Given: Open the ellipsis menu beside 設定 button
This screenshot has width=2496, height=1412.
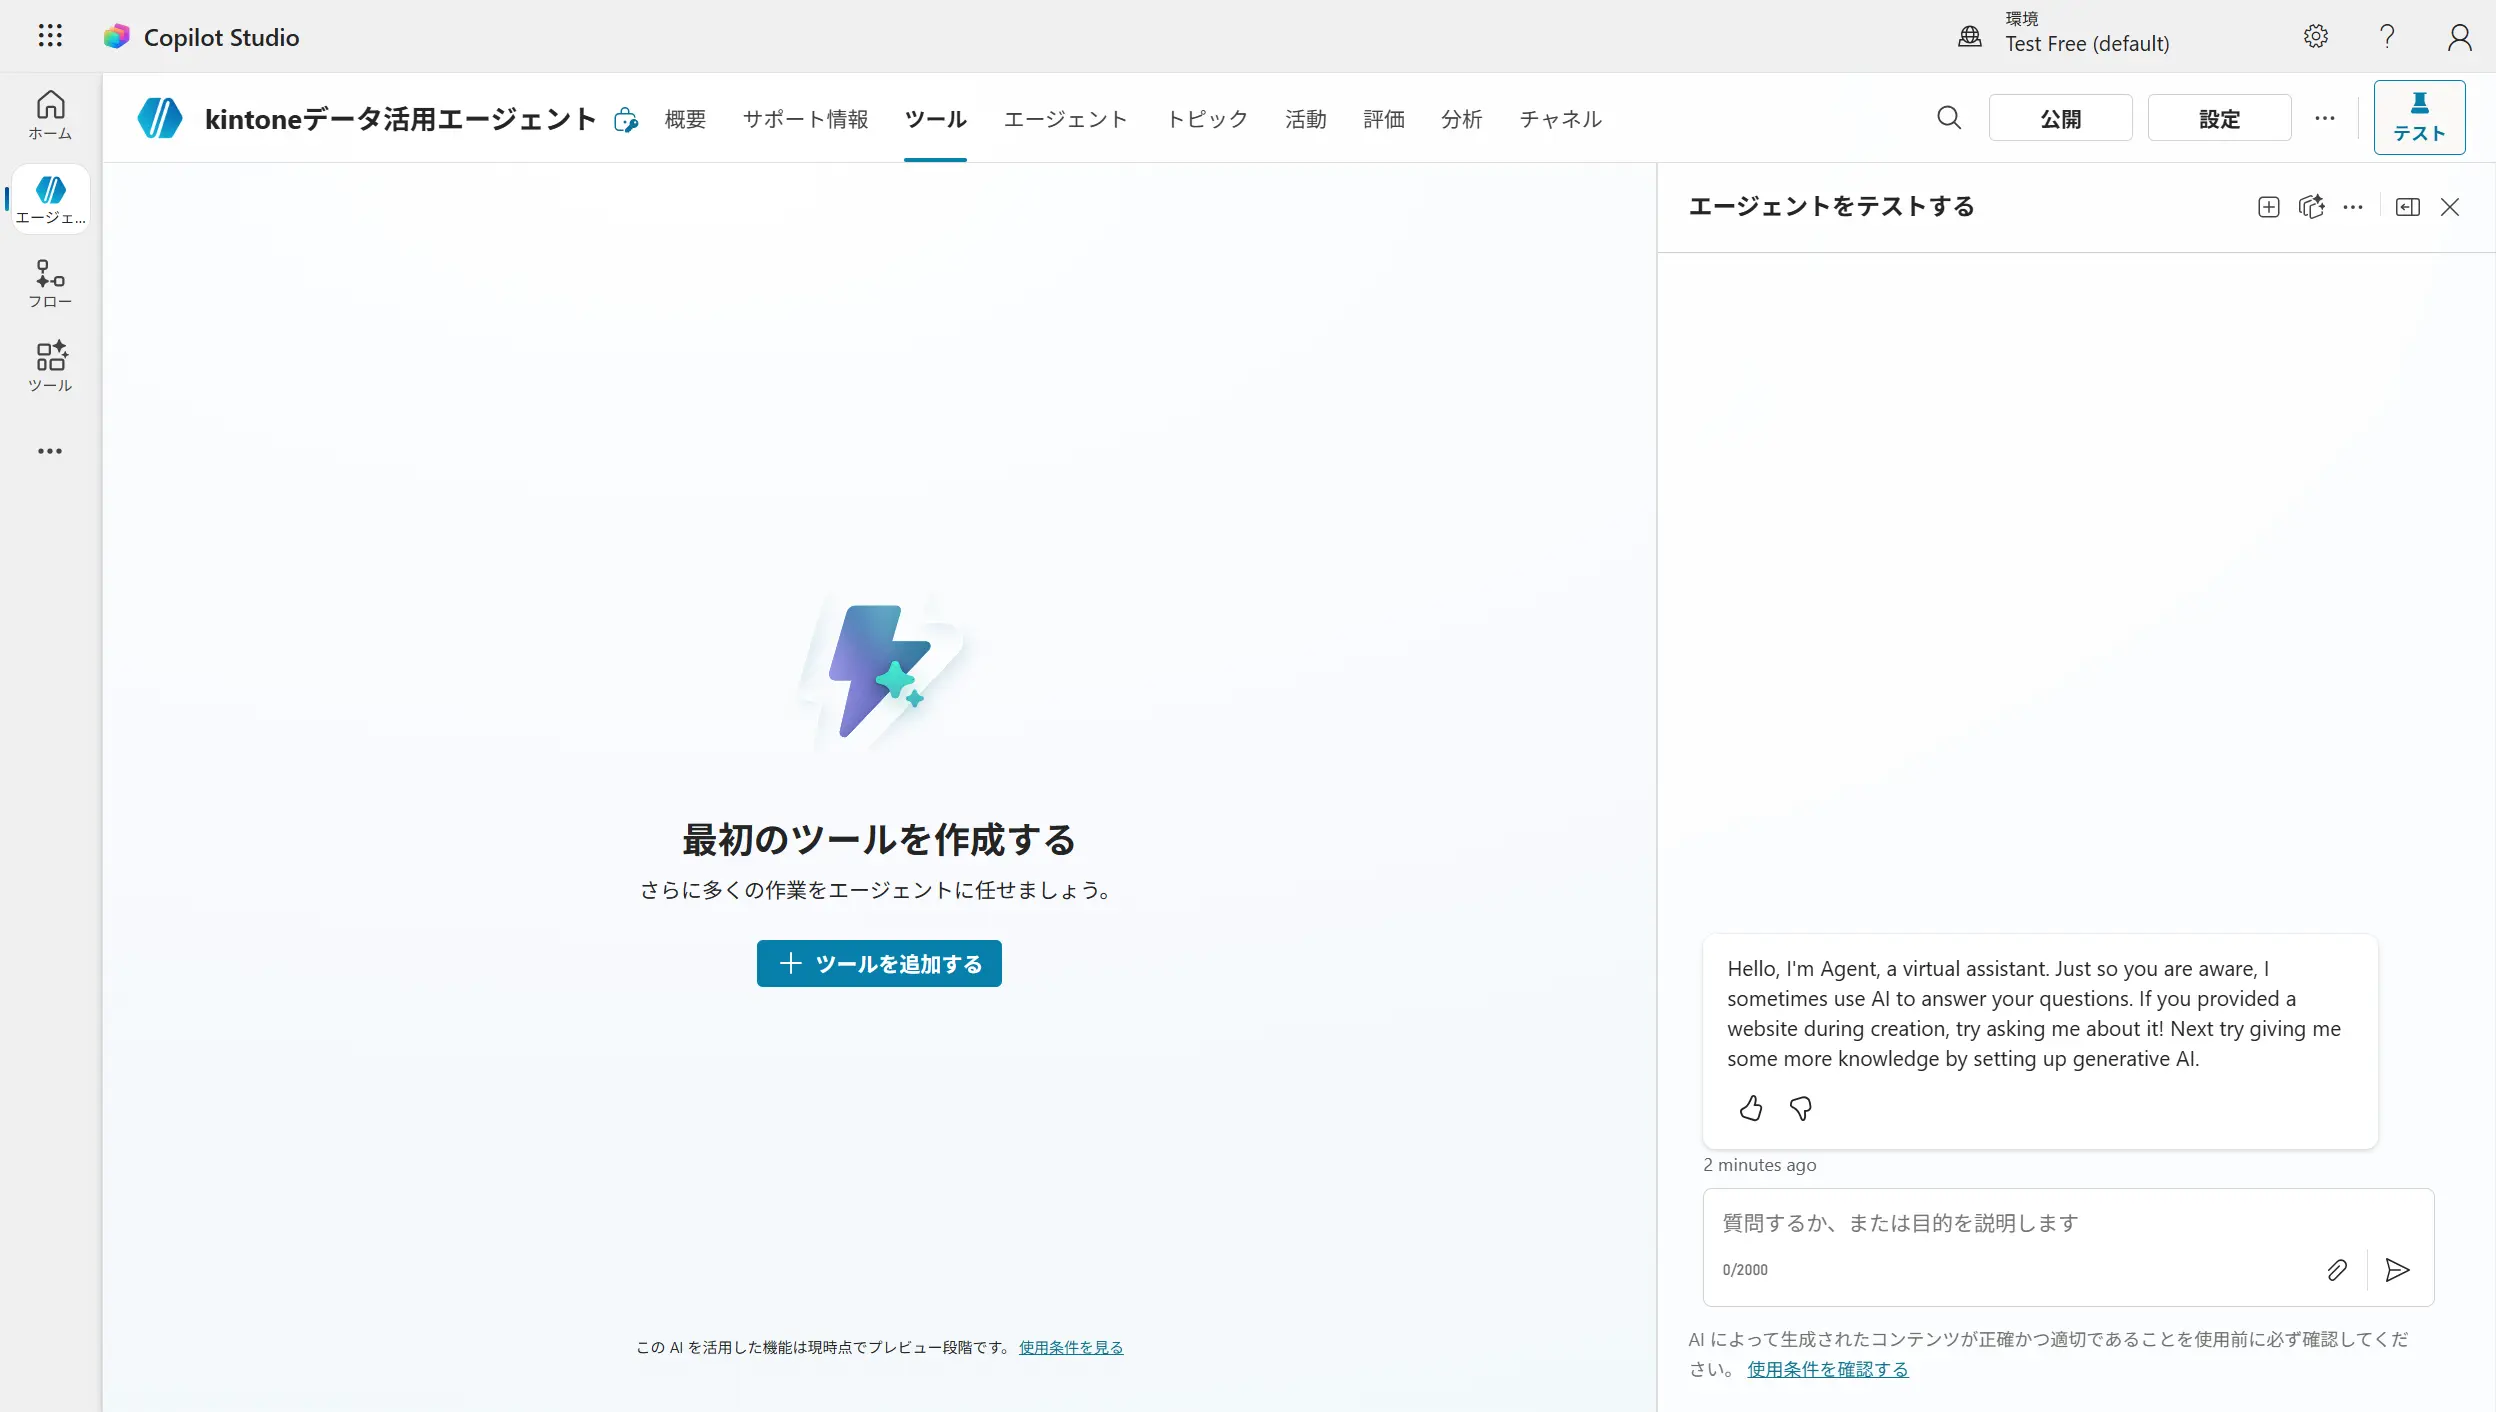Looking at the screenshot, I should (2325, 118).
